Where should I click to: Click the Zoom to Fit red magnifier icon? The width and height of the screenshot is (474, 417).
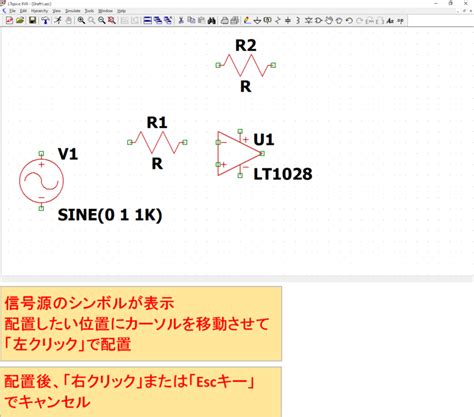tap(112, 21)
